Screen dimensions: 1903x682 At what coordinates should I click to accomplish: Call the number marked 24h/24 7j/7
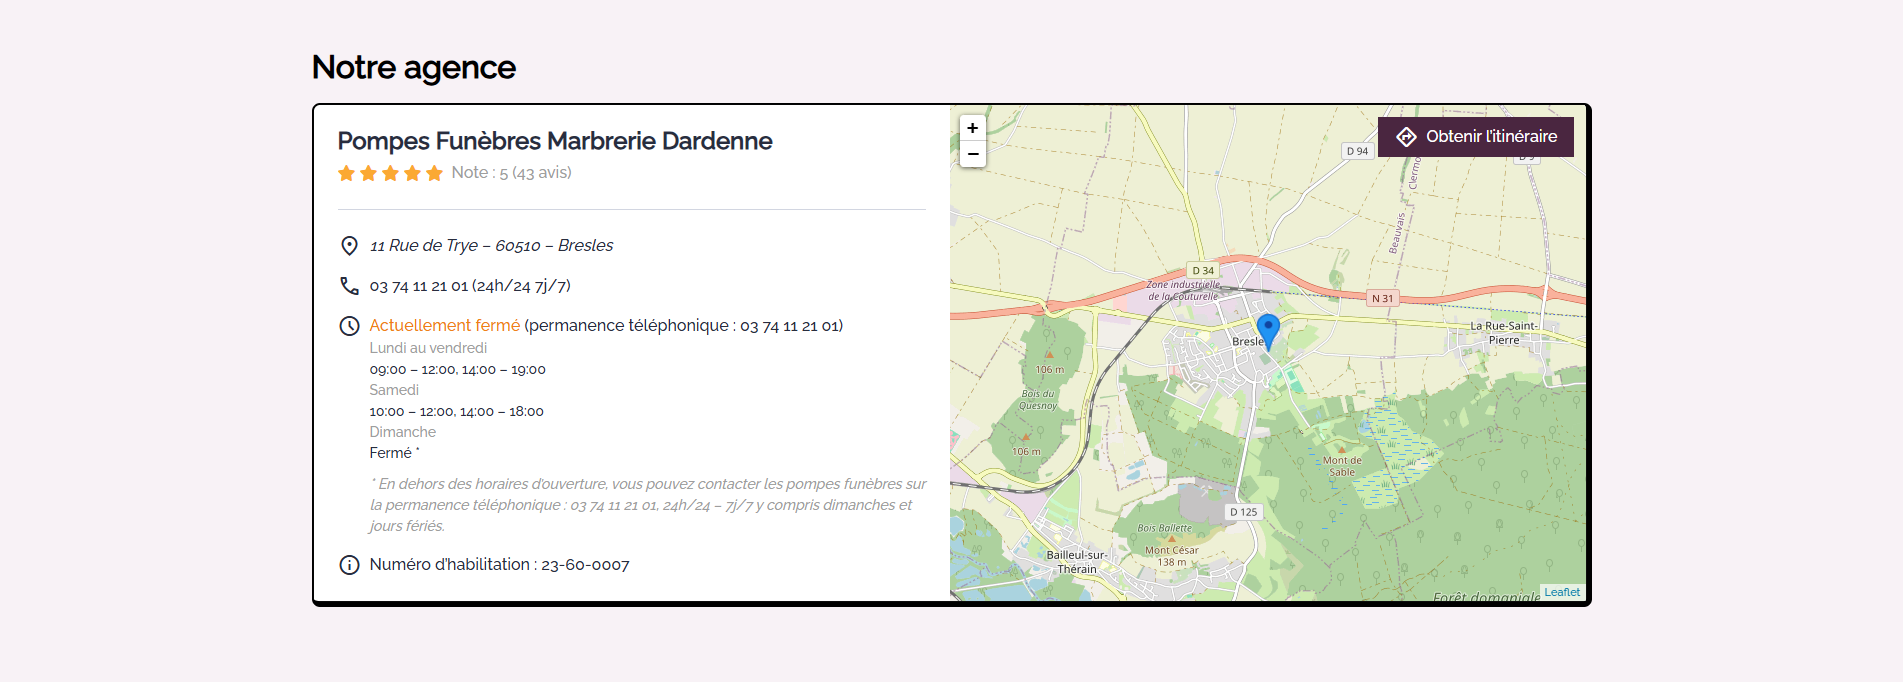click(x=470, y=286)
